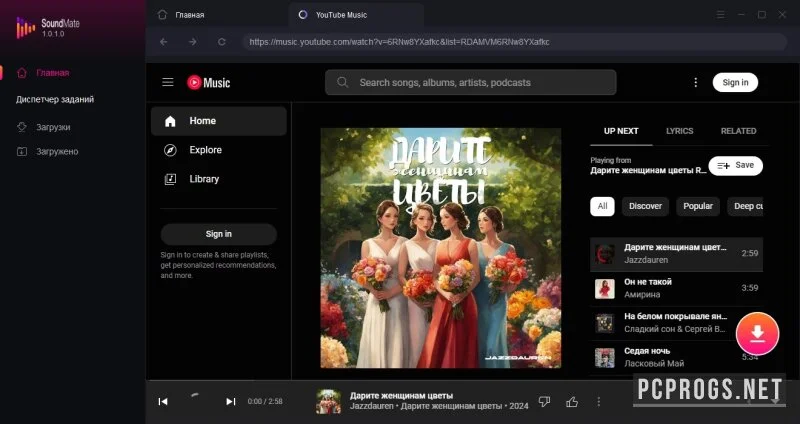Play На белом покрывале queue track
Image resolution: width=800 pixels, height=424 pixels.
[676, 323]
